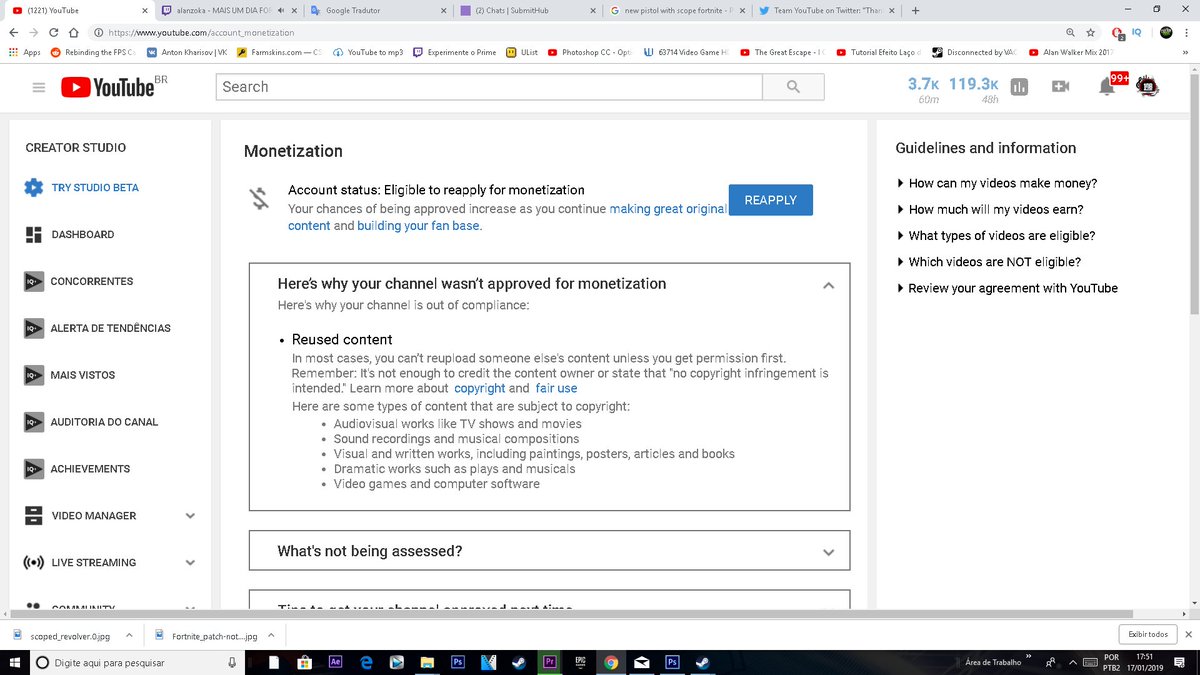Expand the Live Streaming sidebar chevron
Viewport: 1200px width, 675px height.
tap(190, 563)
